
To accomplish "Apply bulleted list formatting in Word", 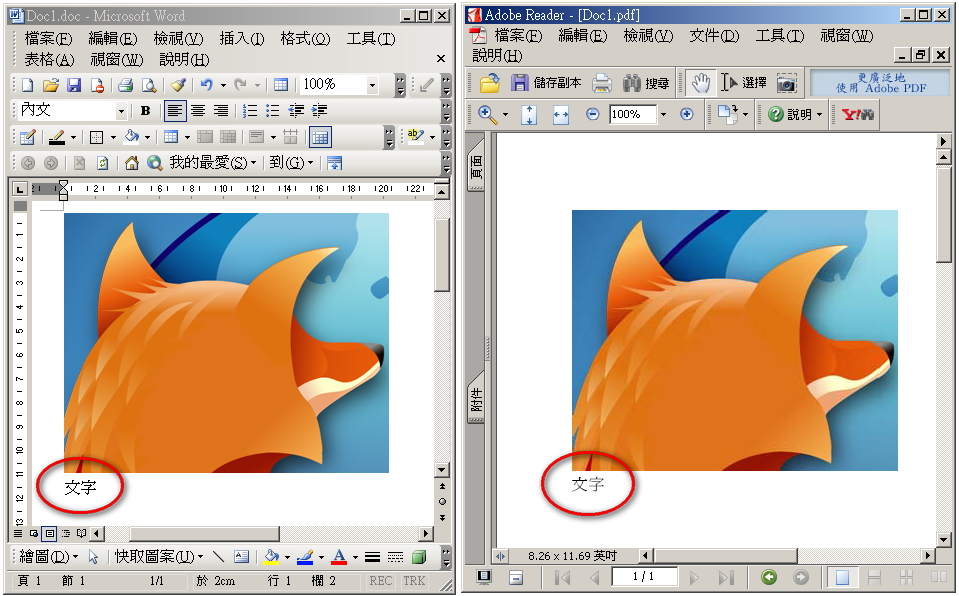I will coord(273,111).
